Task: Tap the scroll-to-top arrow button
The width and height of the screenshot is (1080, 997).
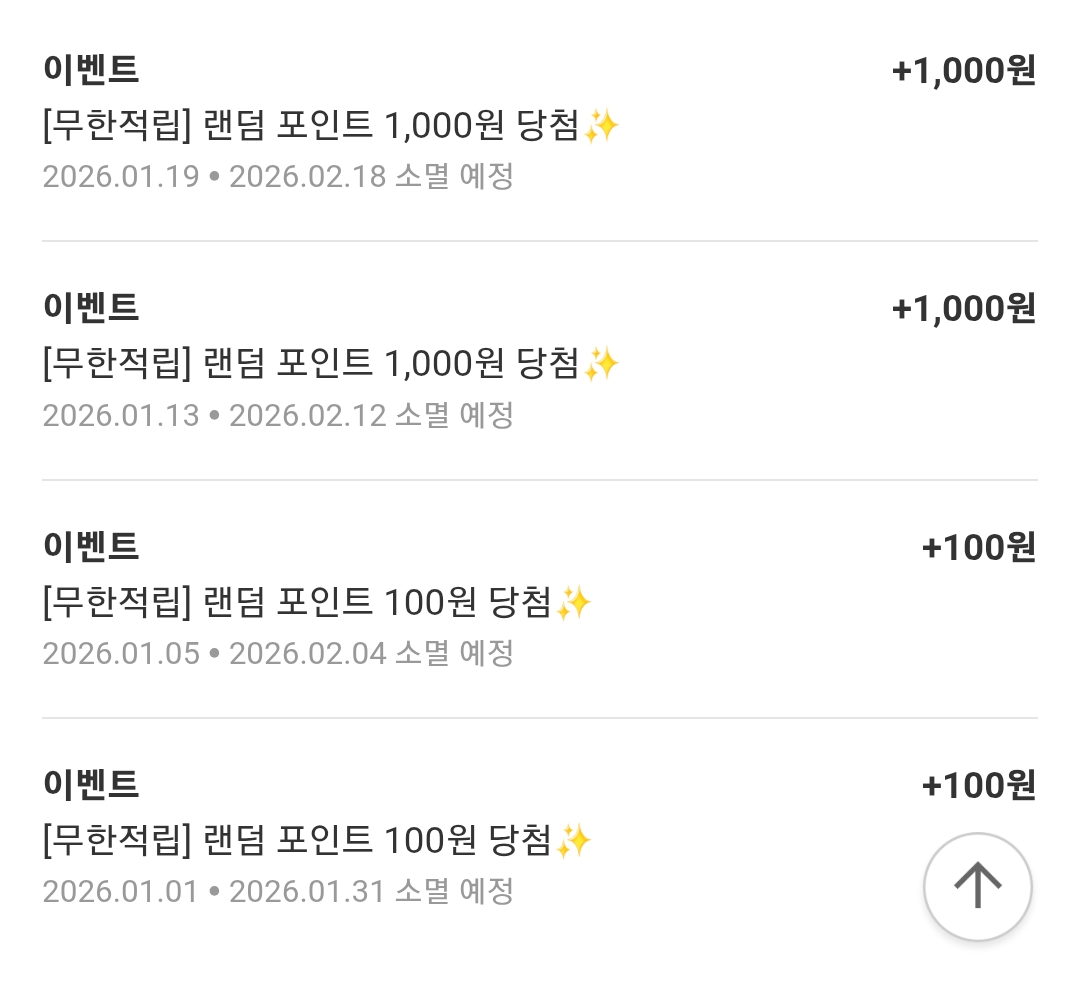Action: (x=977, y=886)
